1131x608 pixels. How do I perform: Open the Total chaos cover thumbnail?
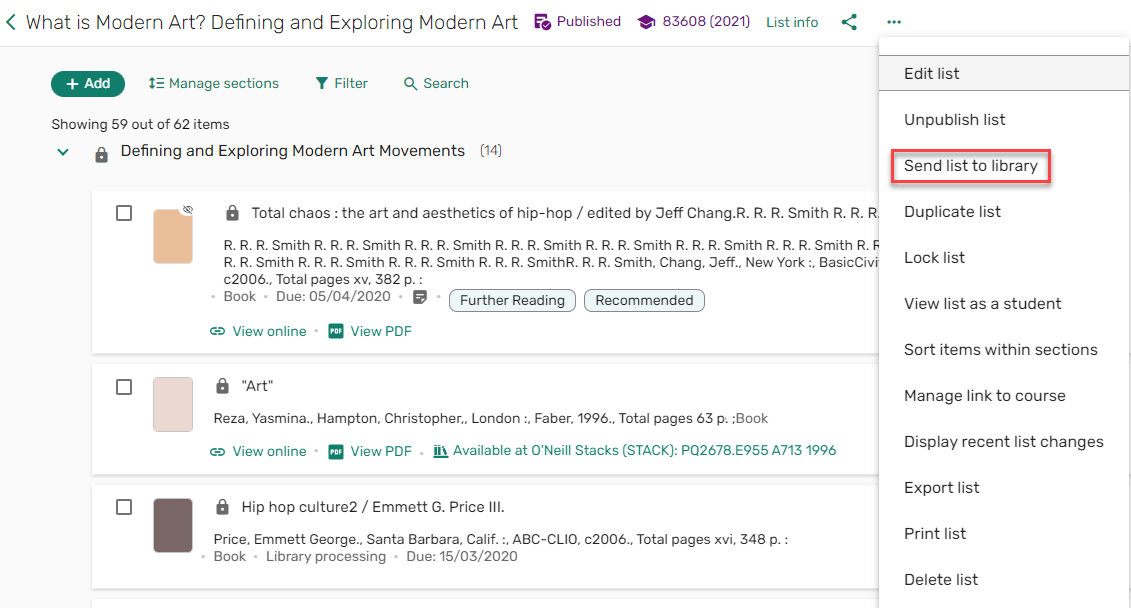point(173,237)
